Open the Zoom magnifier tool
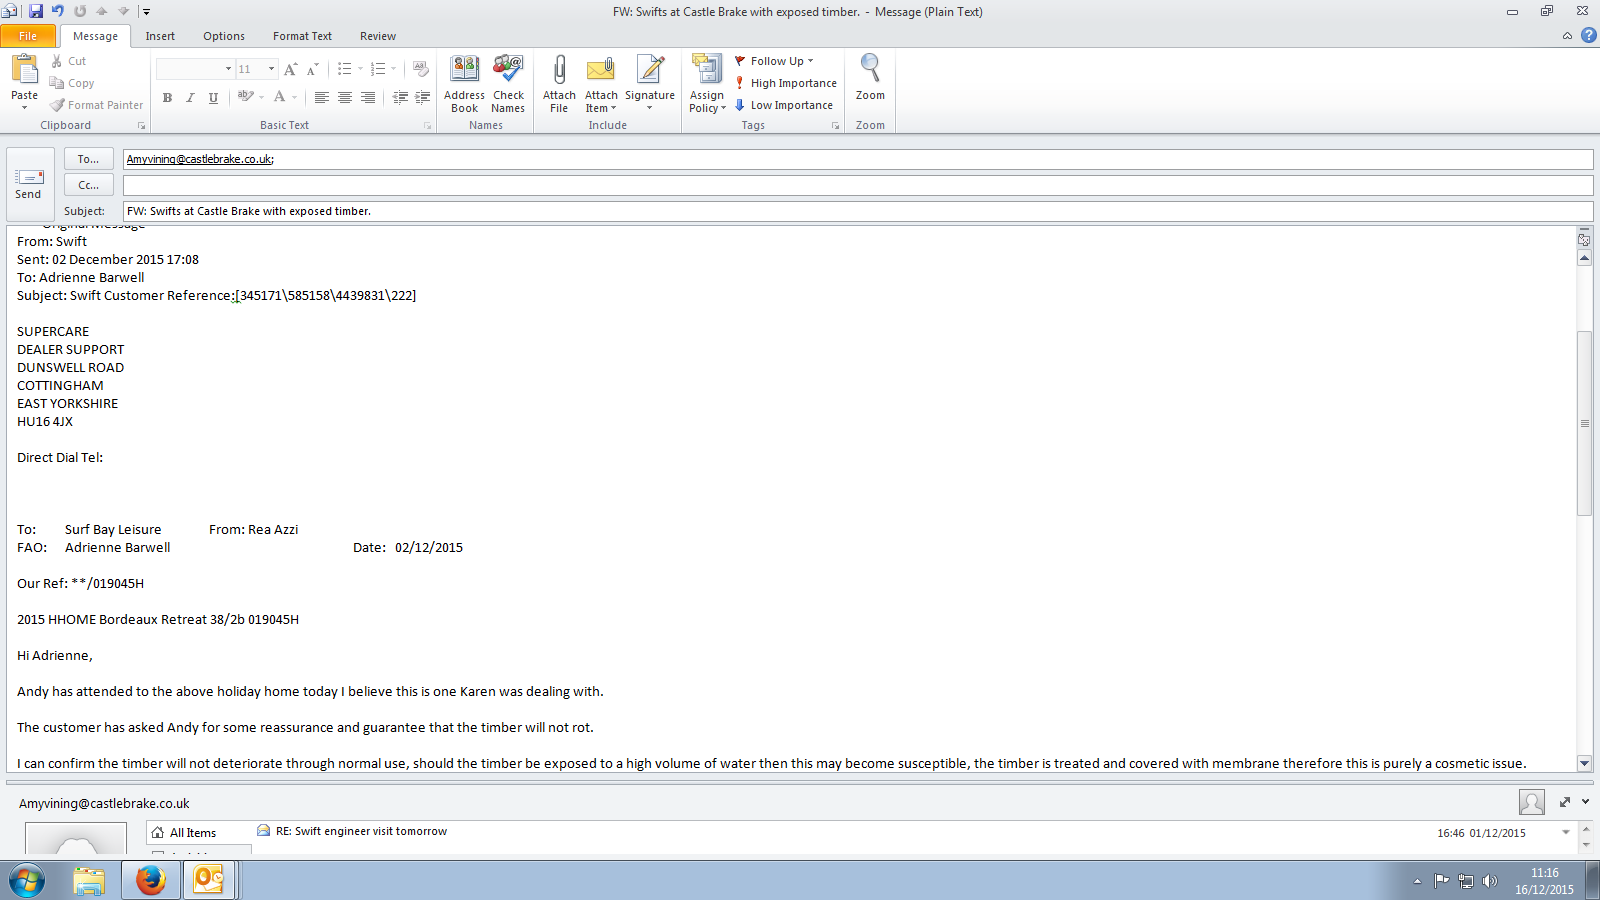This screenshot has height=900, width=1600. tap(870, 78)
